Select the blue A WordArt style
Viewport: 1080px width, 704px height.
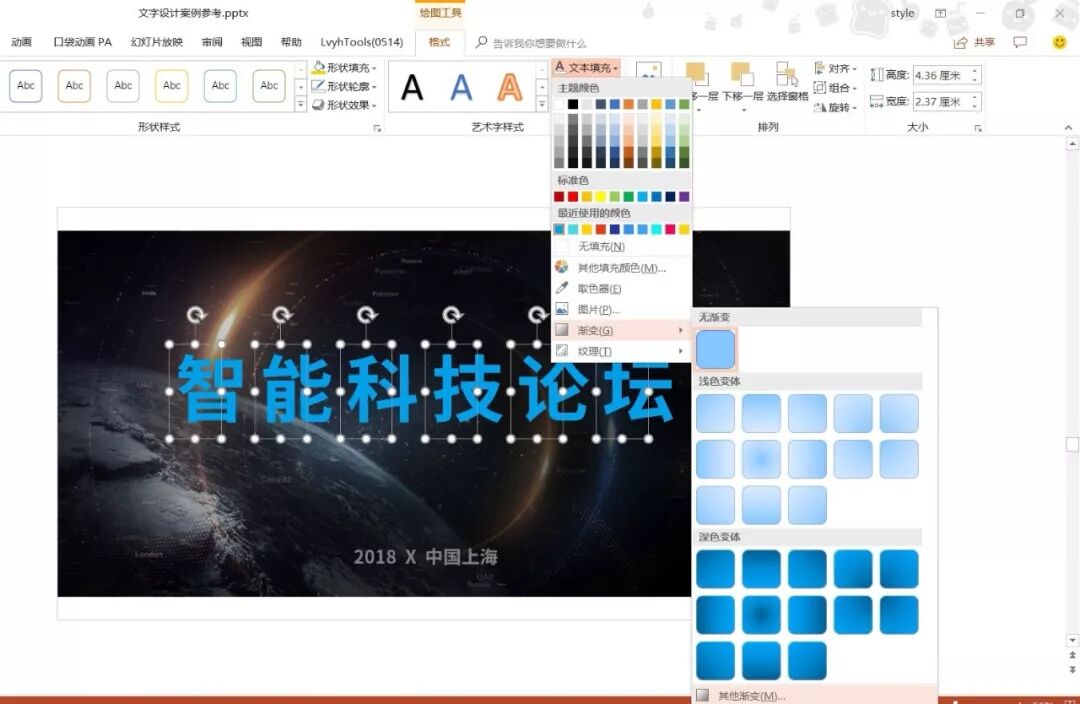(x=461, y=87)
